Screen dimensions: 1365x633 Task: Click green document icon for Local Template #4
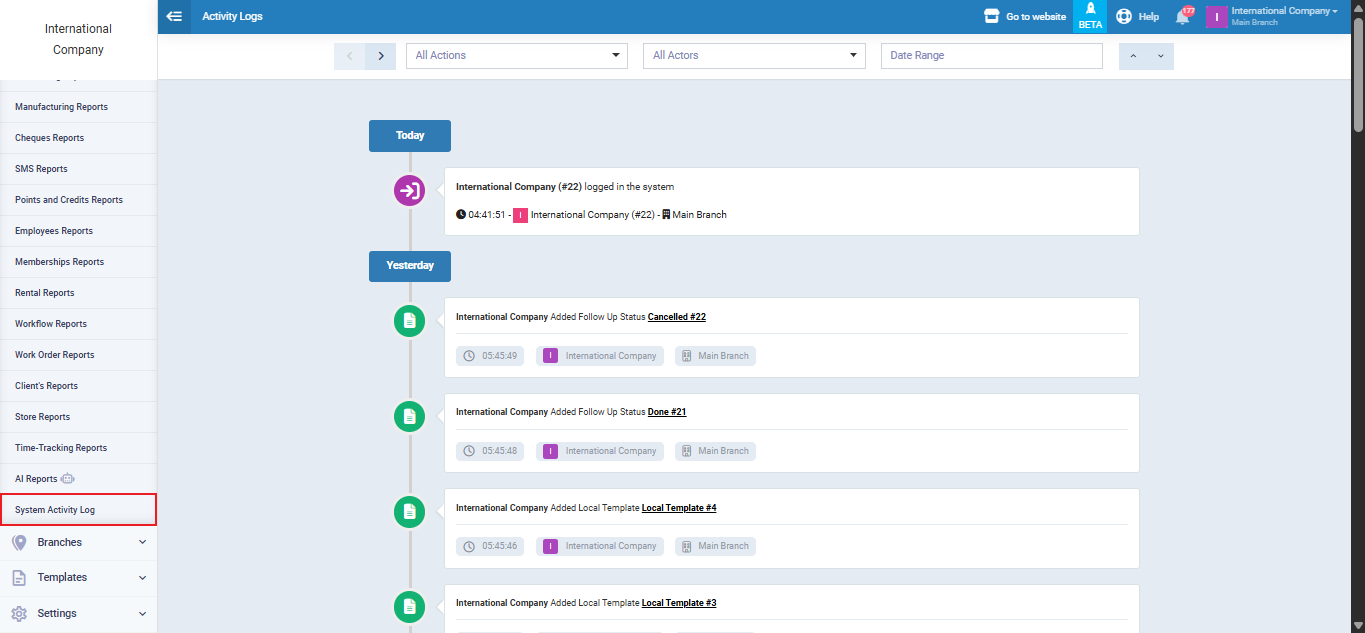(409, 512)
